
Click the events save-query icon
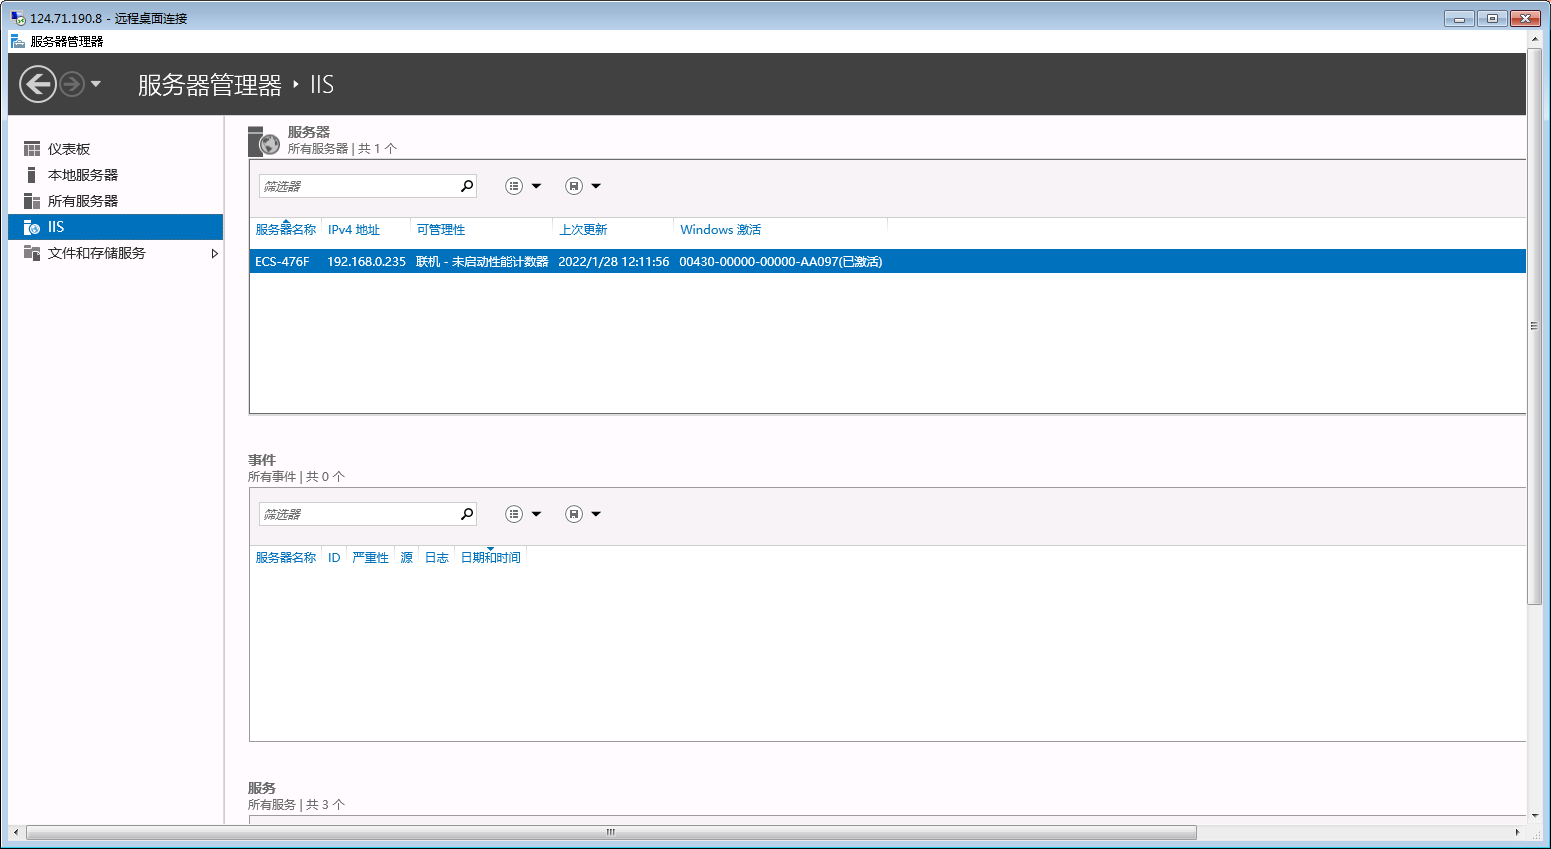pyautogui.click(x=574, y=514)
